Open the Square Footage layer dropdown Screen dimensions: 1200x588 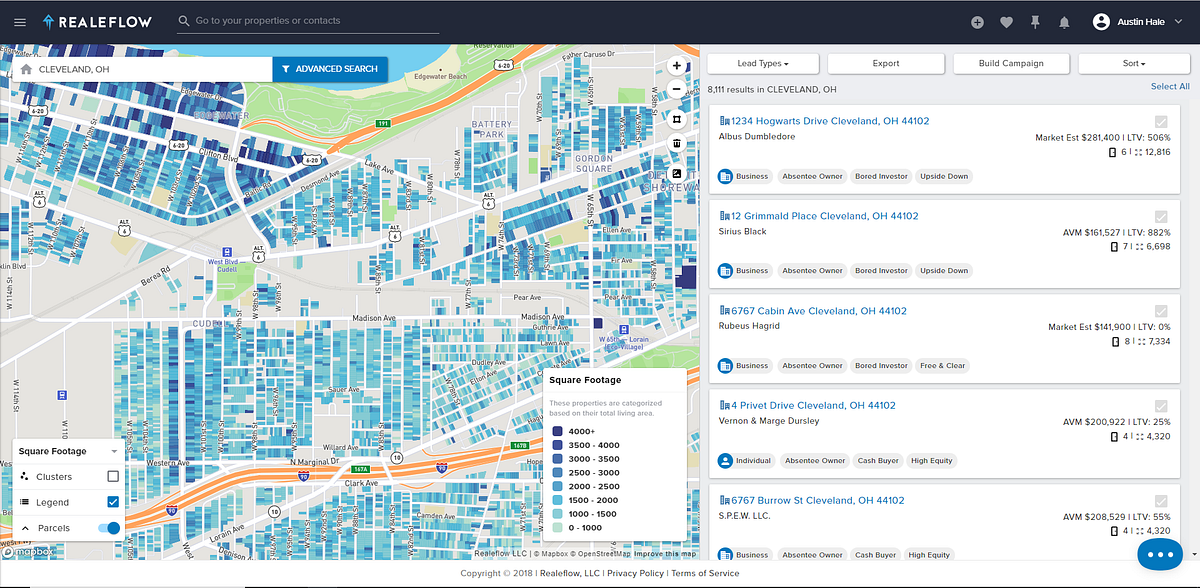click(67, 450)
